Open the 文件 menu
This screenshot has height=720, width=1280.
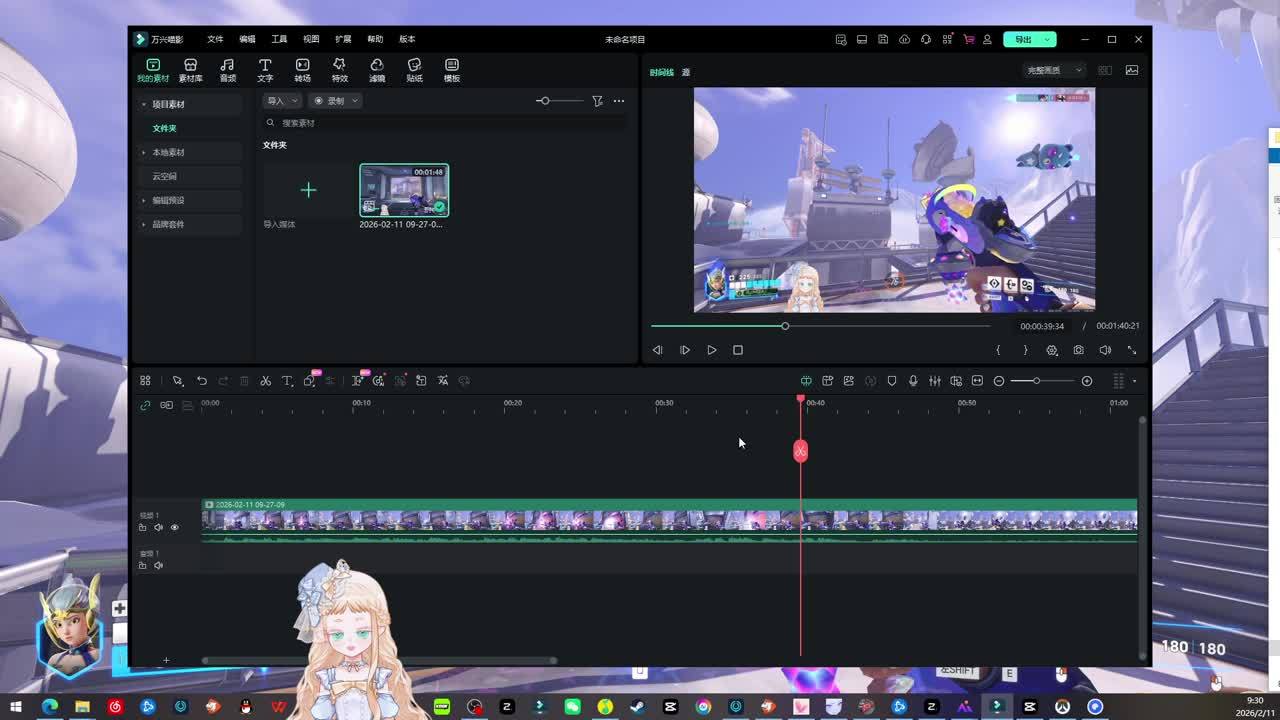pyautogui.click(x=215, y=39)
